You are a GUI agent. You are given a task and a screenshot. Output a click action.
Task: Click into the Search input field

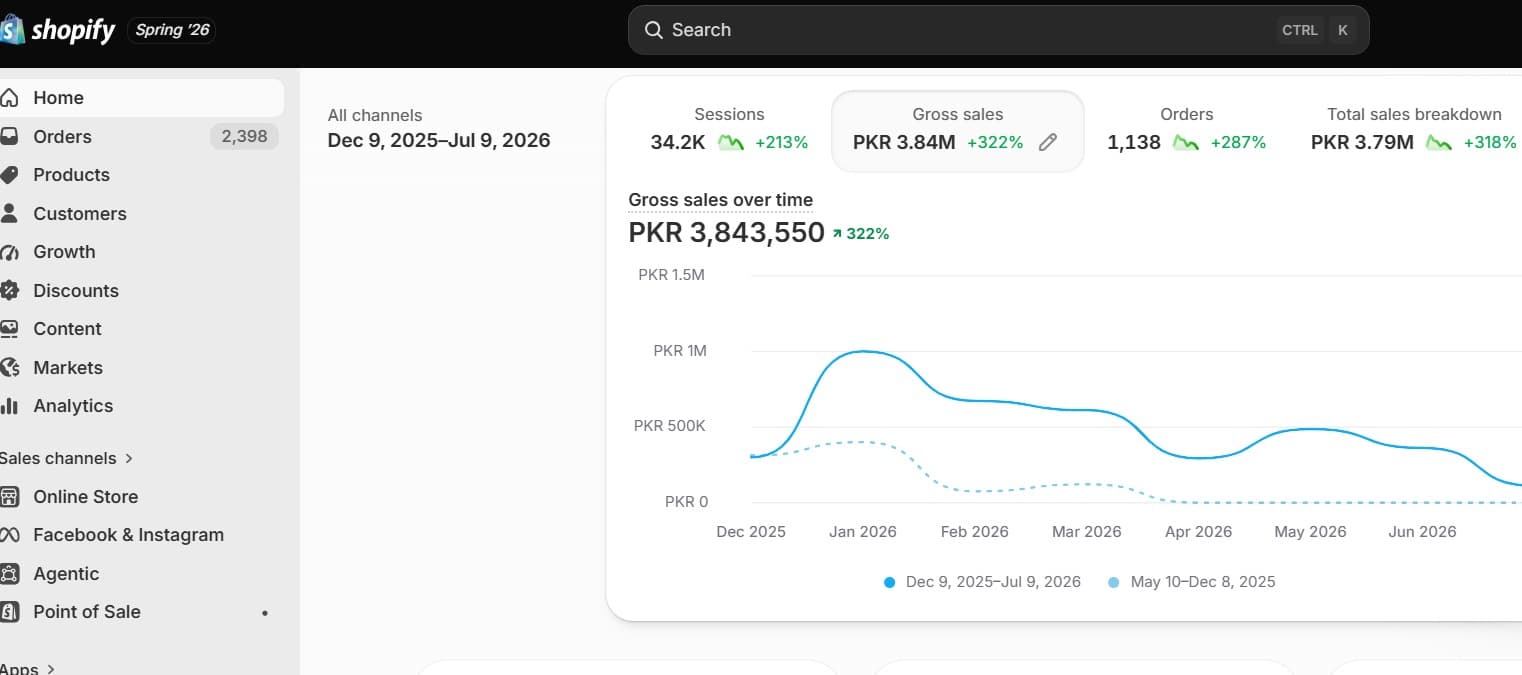[x=998, y=30]
